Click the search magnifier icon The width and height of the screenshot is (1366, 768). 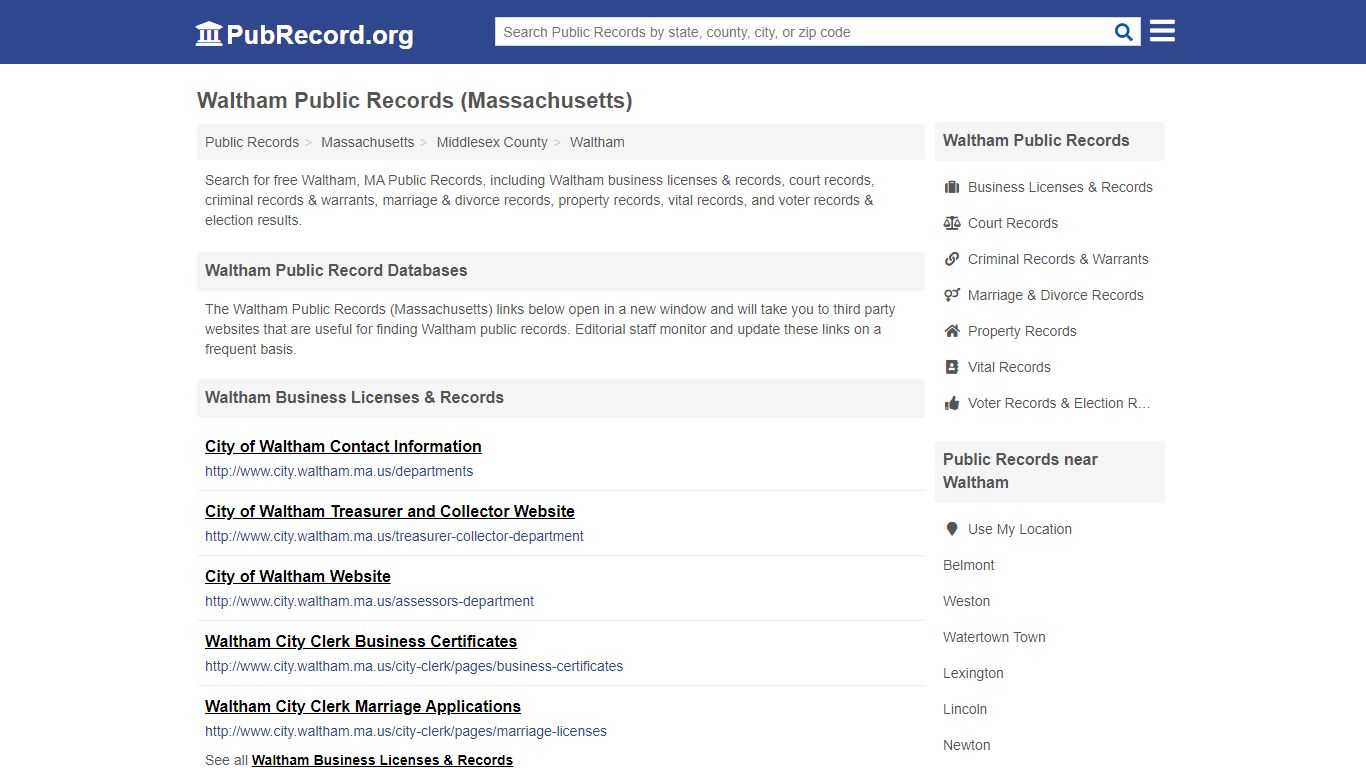coord(1124,32)
